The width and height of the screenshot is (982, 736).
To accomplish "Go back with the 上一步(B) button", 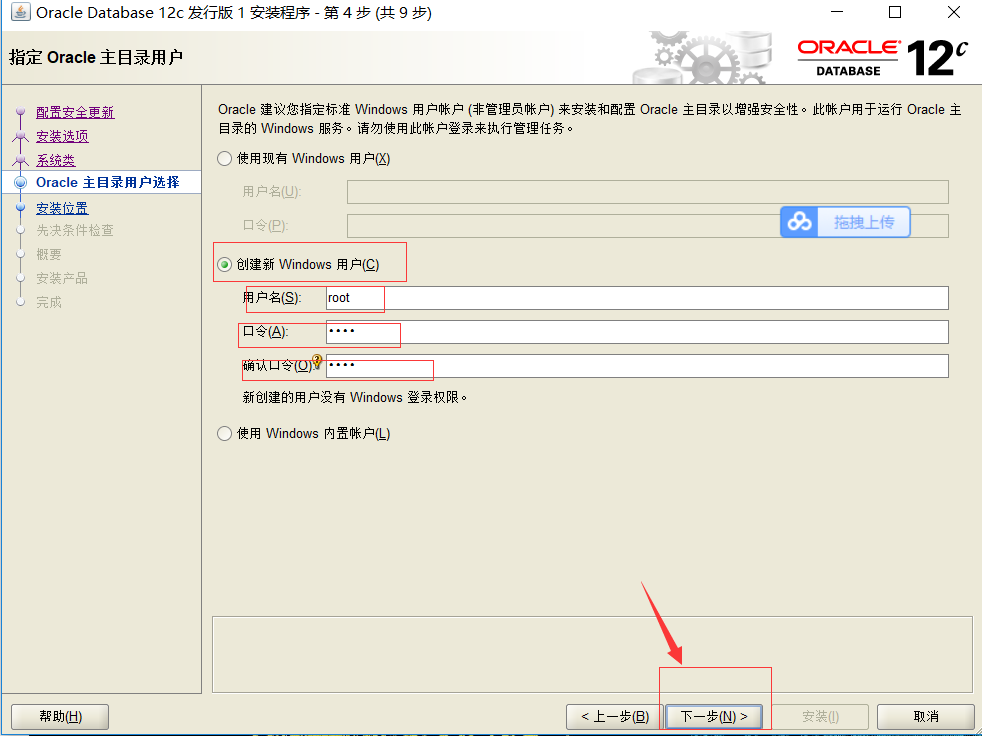I will pyautogui.click(x=614, y=717).
